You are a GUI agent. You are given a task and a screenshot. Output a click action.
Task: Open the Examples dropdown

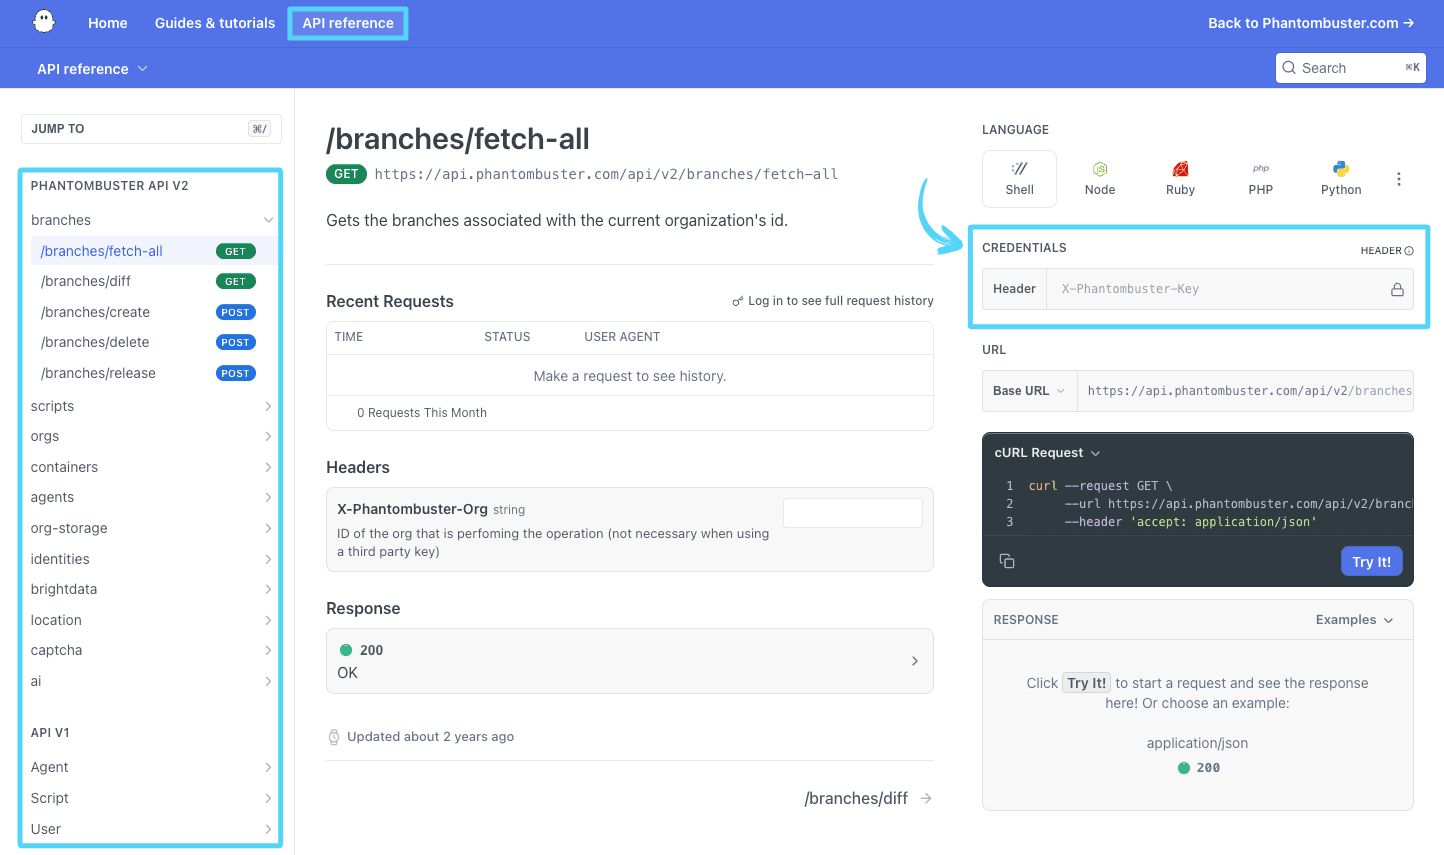1354,620
